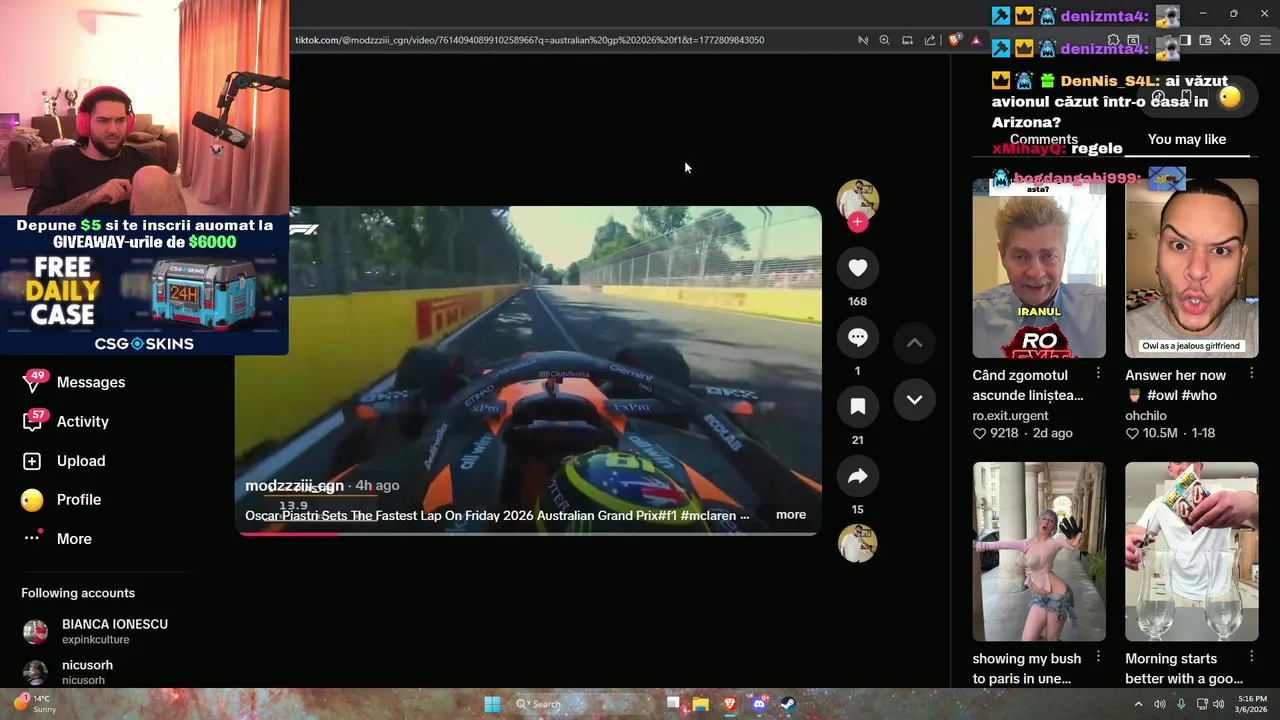Share page via address bar icon

click(930, 40)
